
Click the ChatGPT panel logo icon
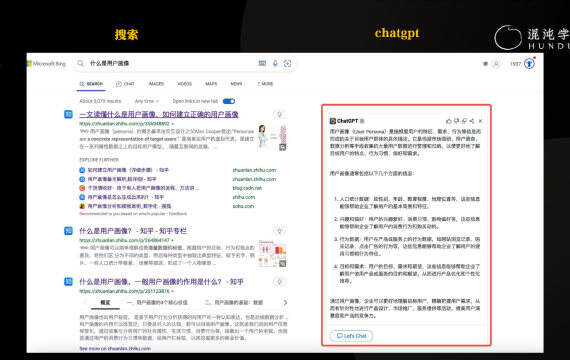[x=333, y=121]
